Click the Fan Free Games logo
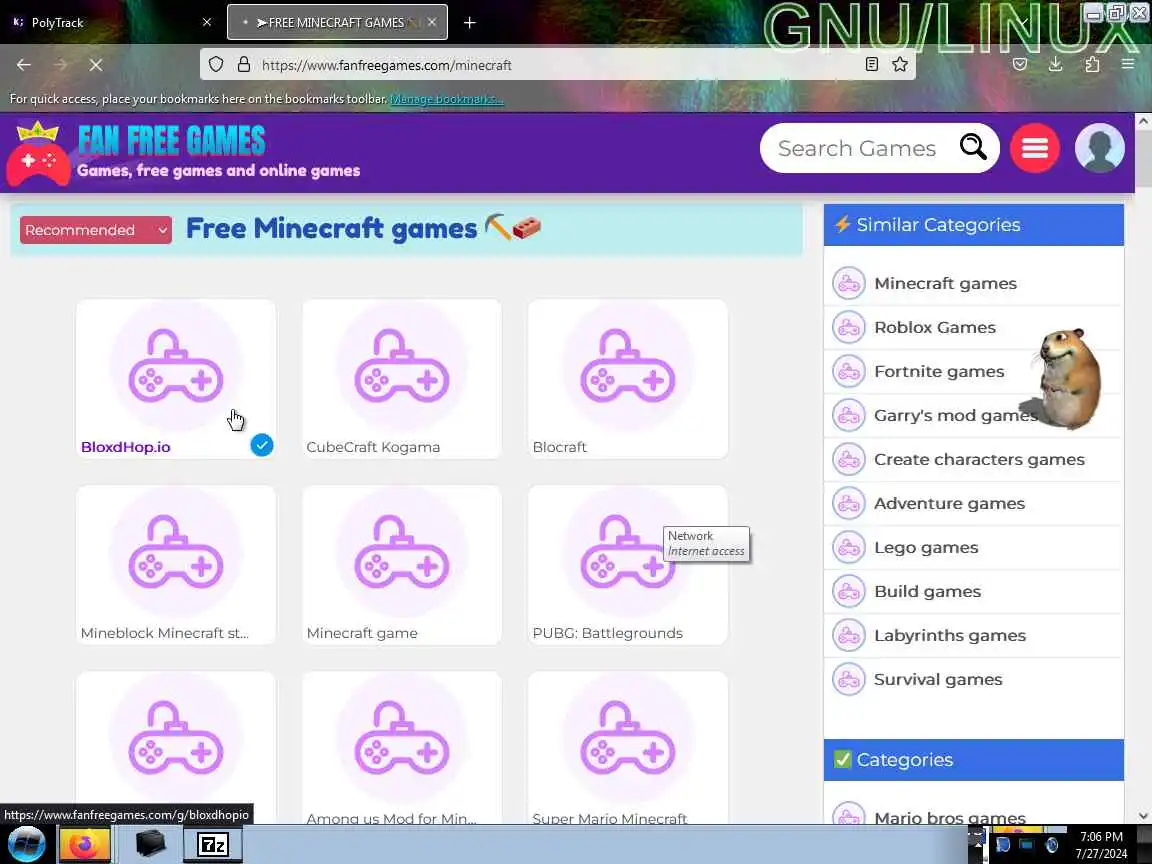 (184, 153)
